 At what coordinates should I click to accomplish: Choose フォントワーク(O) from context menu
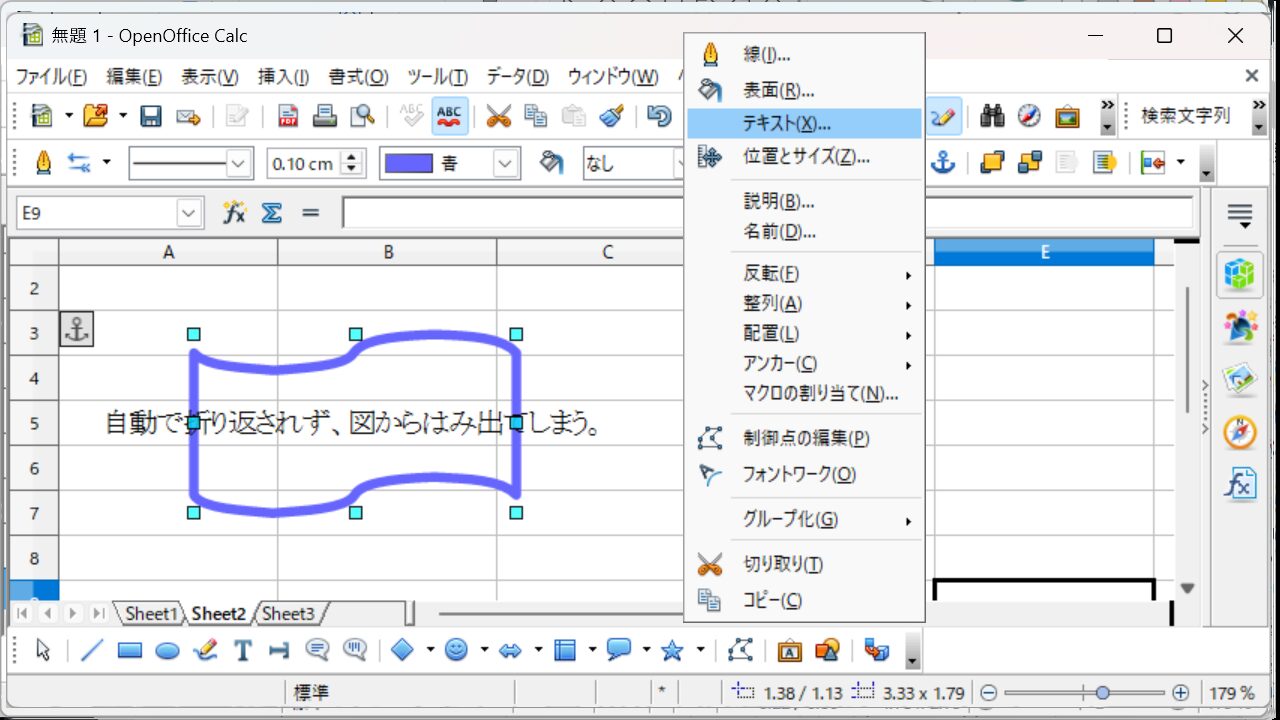pyautogui.click(x=804, y=474)
